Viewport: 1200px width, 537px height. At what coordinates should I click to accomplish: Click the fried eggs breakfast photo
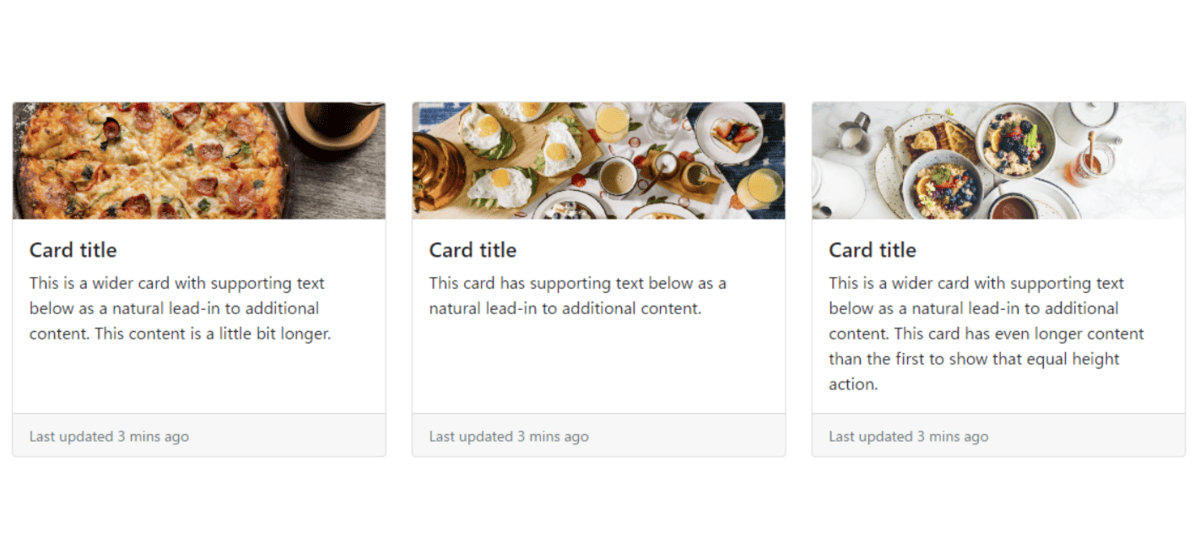click(x=599, y=161)
